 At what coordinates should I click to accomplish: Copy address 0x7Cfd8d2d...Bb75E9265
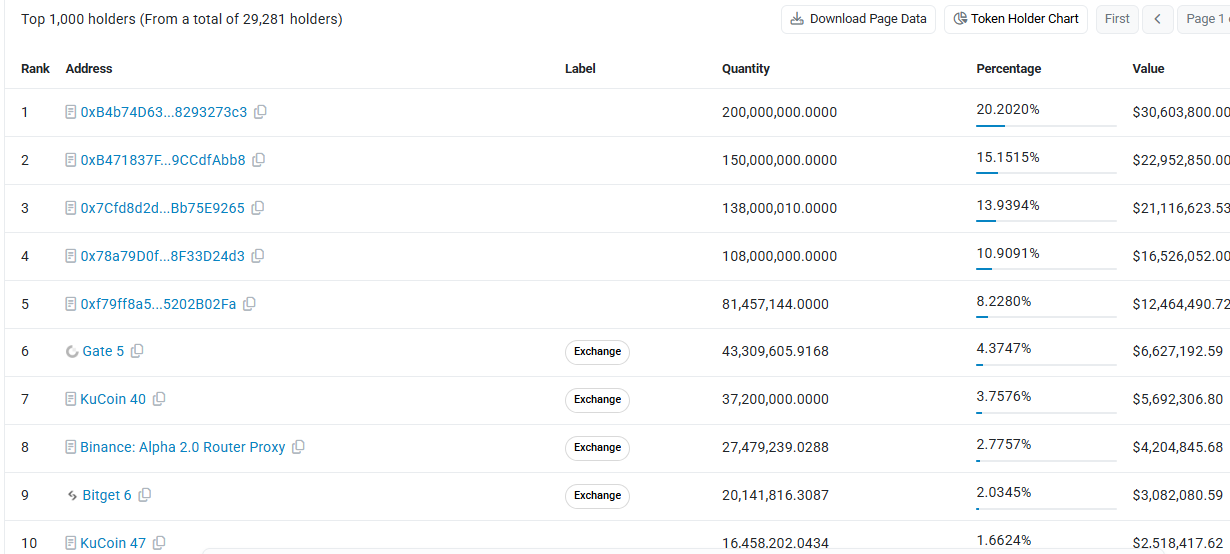pos(258,208)
